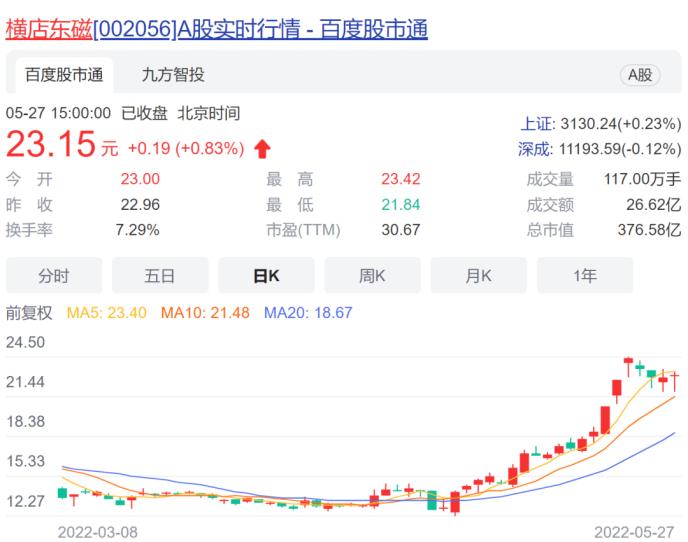688x542 pixels.
Task: Click the red up-arrow price icon
Action: tap(262, 149)
